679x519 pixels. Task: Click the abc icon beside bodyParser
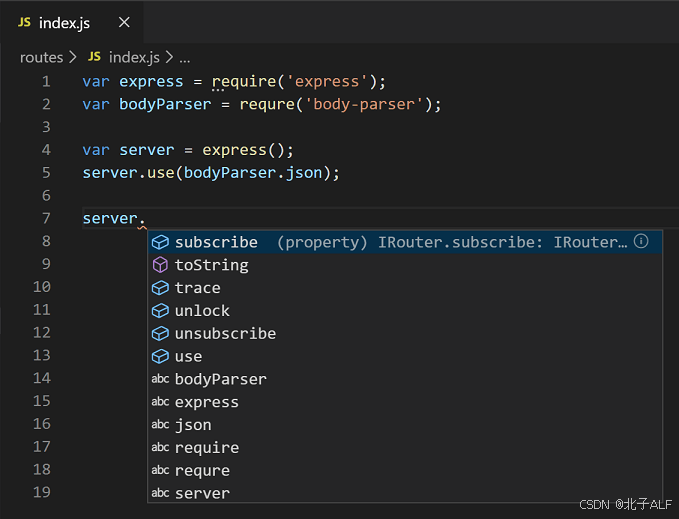click(160, 379)
